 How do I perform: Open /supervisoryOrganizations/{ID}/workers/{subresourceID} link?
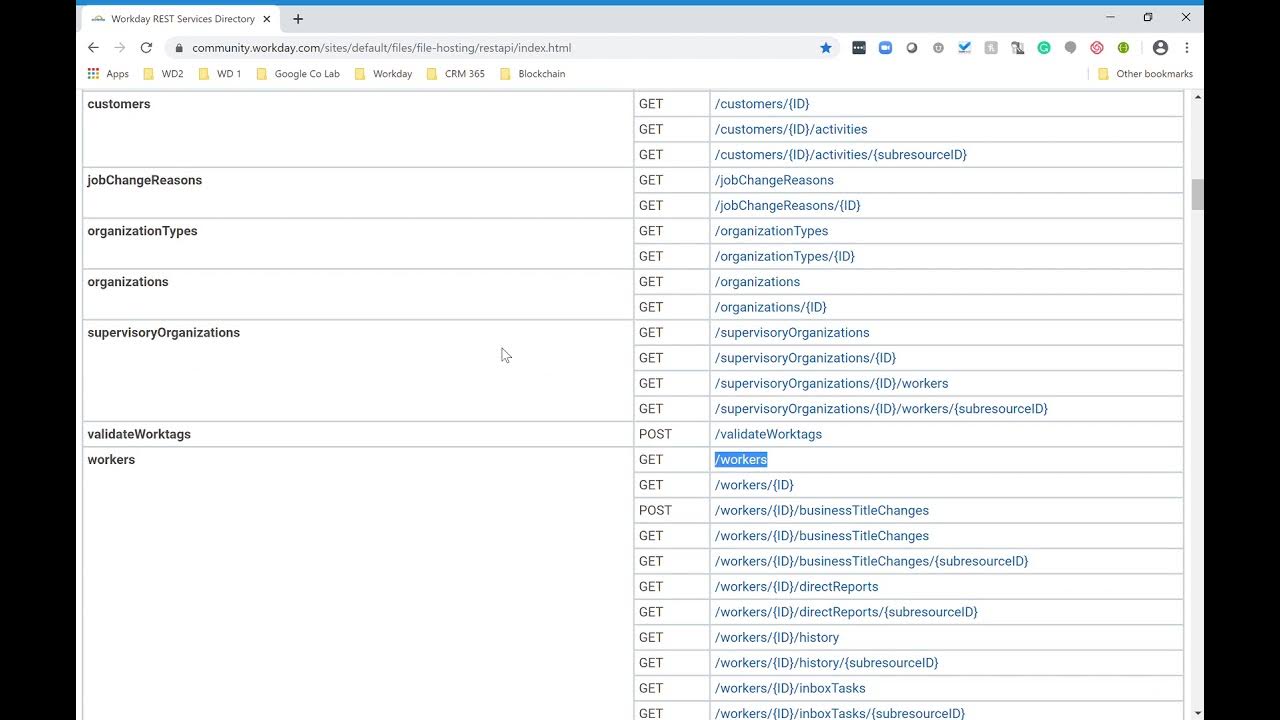(881, 409)
